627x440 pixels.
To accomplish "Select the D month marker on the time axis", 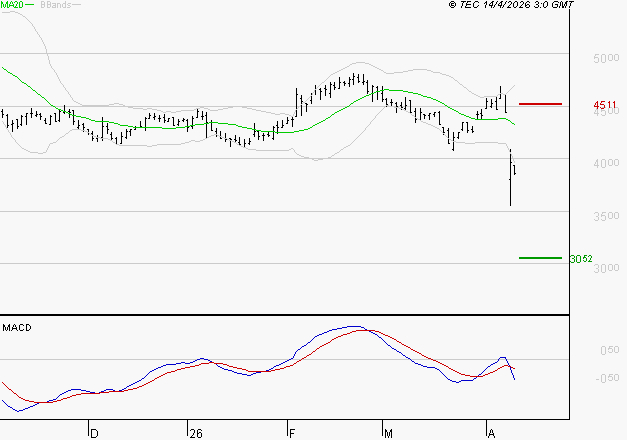I will click(x=94, y=434).
